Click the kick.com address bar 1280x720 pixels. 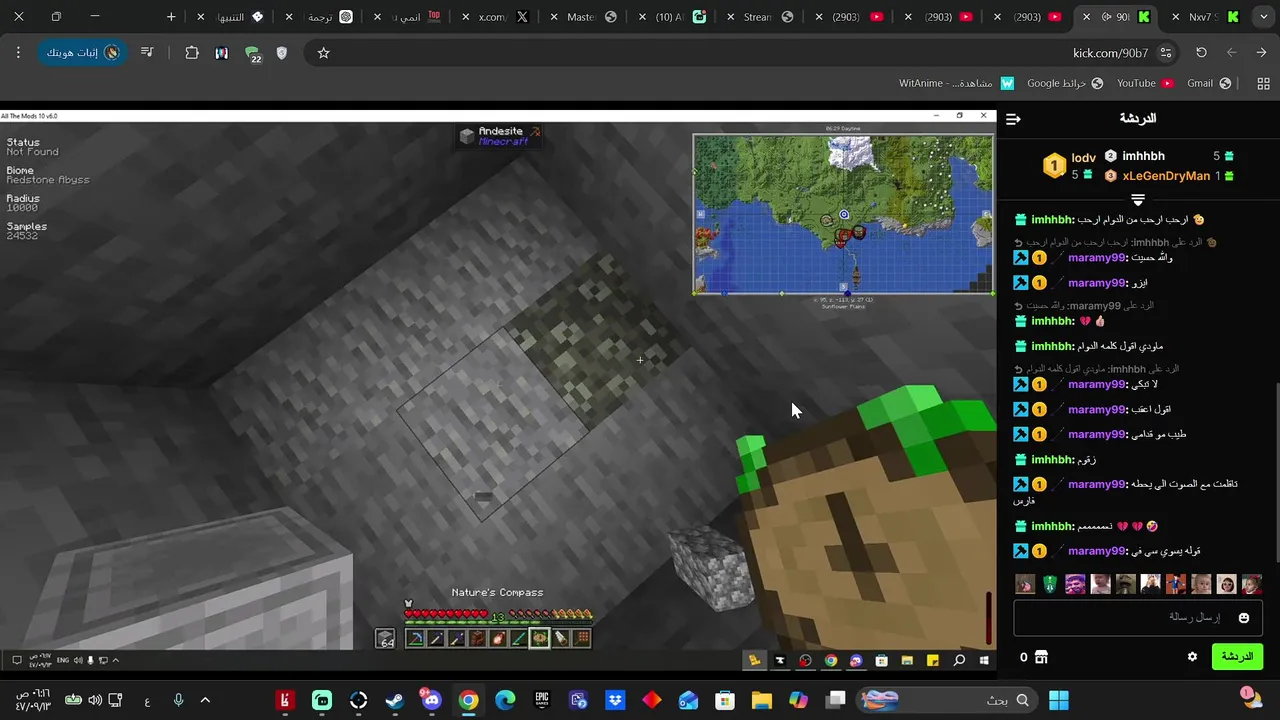point(740,53)
